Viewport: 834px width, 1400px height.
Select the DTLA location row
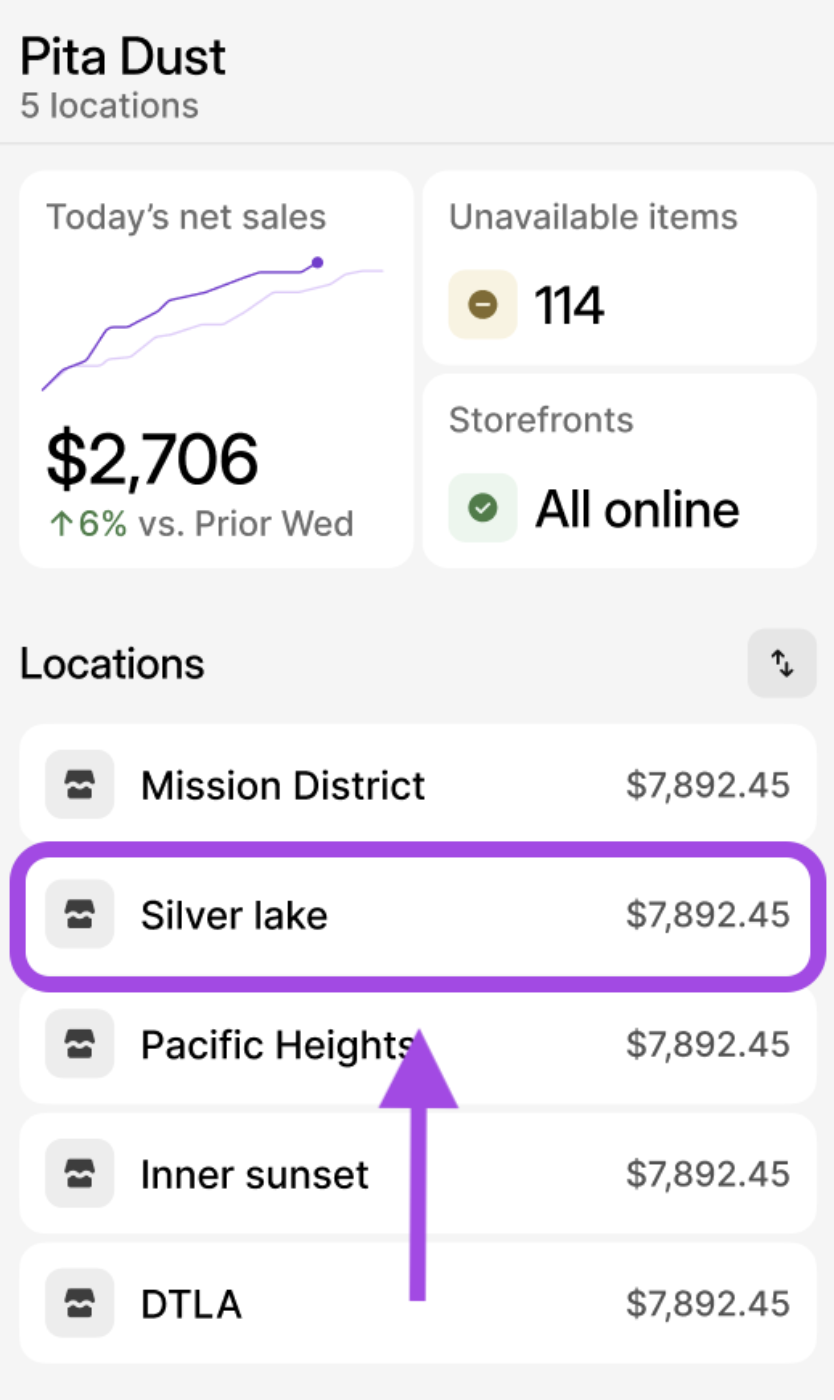click(x=417, y=1303)
